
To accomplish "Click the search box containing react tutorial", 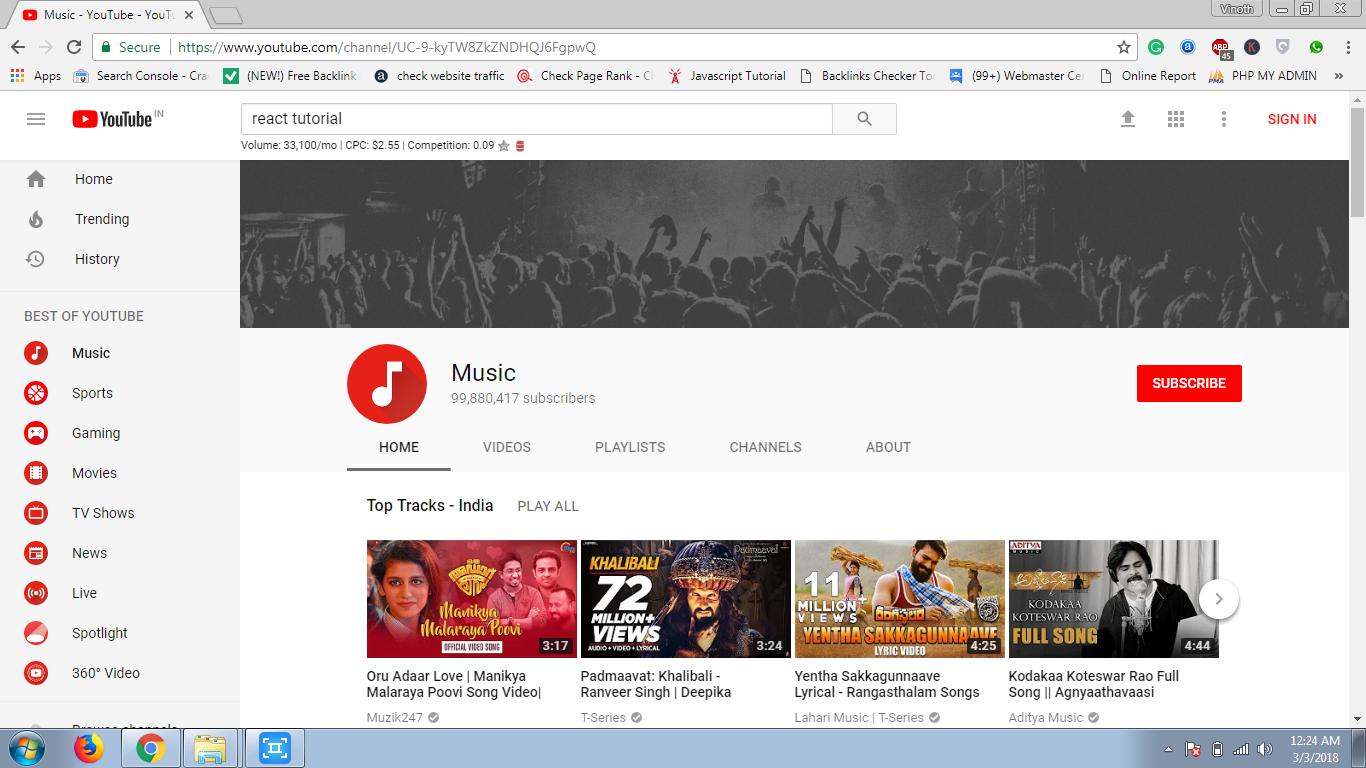I will 537,119.
